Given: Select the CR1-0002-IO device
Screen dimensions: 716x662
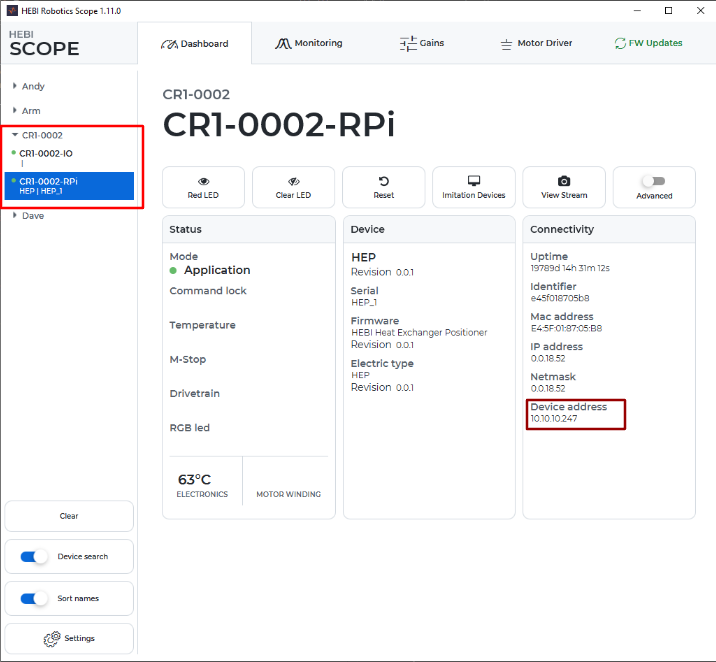Looking at the screenshot, I should (69, 158).
